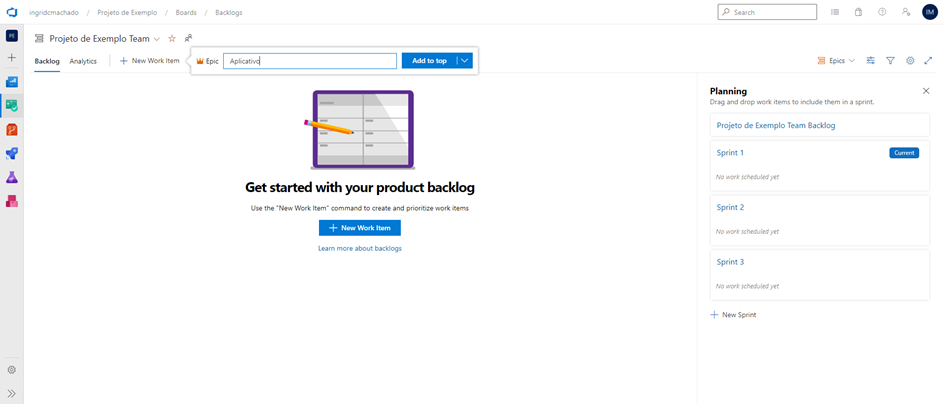Open Backlogs breadcrumb
Viewport: 945px width, 404px height.
[229, 12]
